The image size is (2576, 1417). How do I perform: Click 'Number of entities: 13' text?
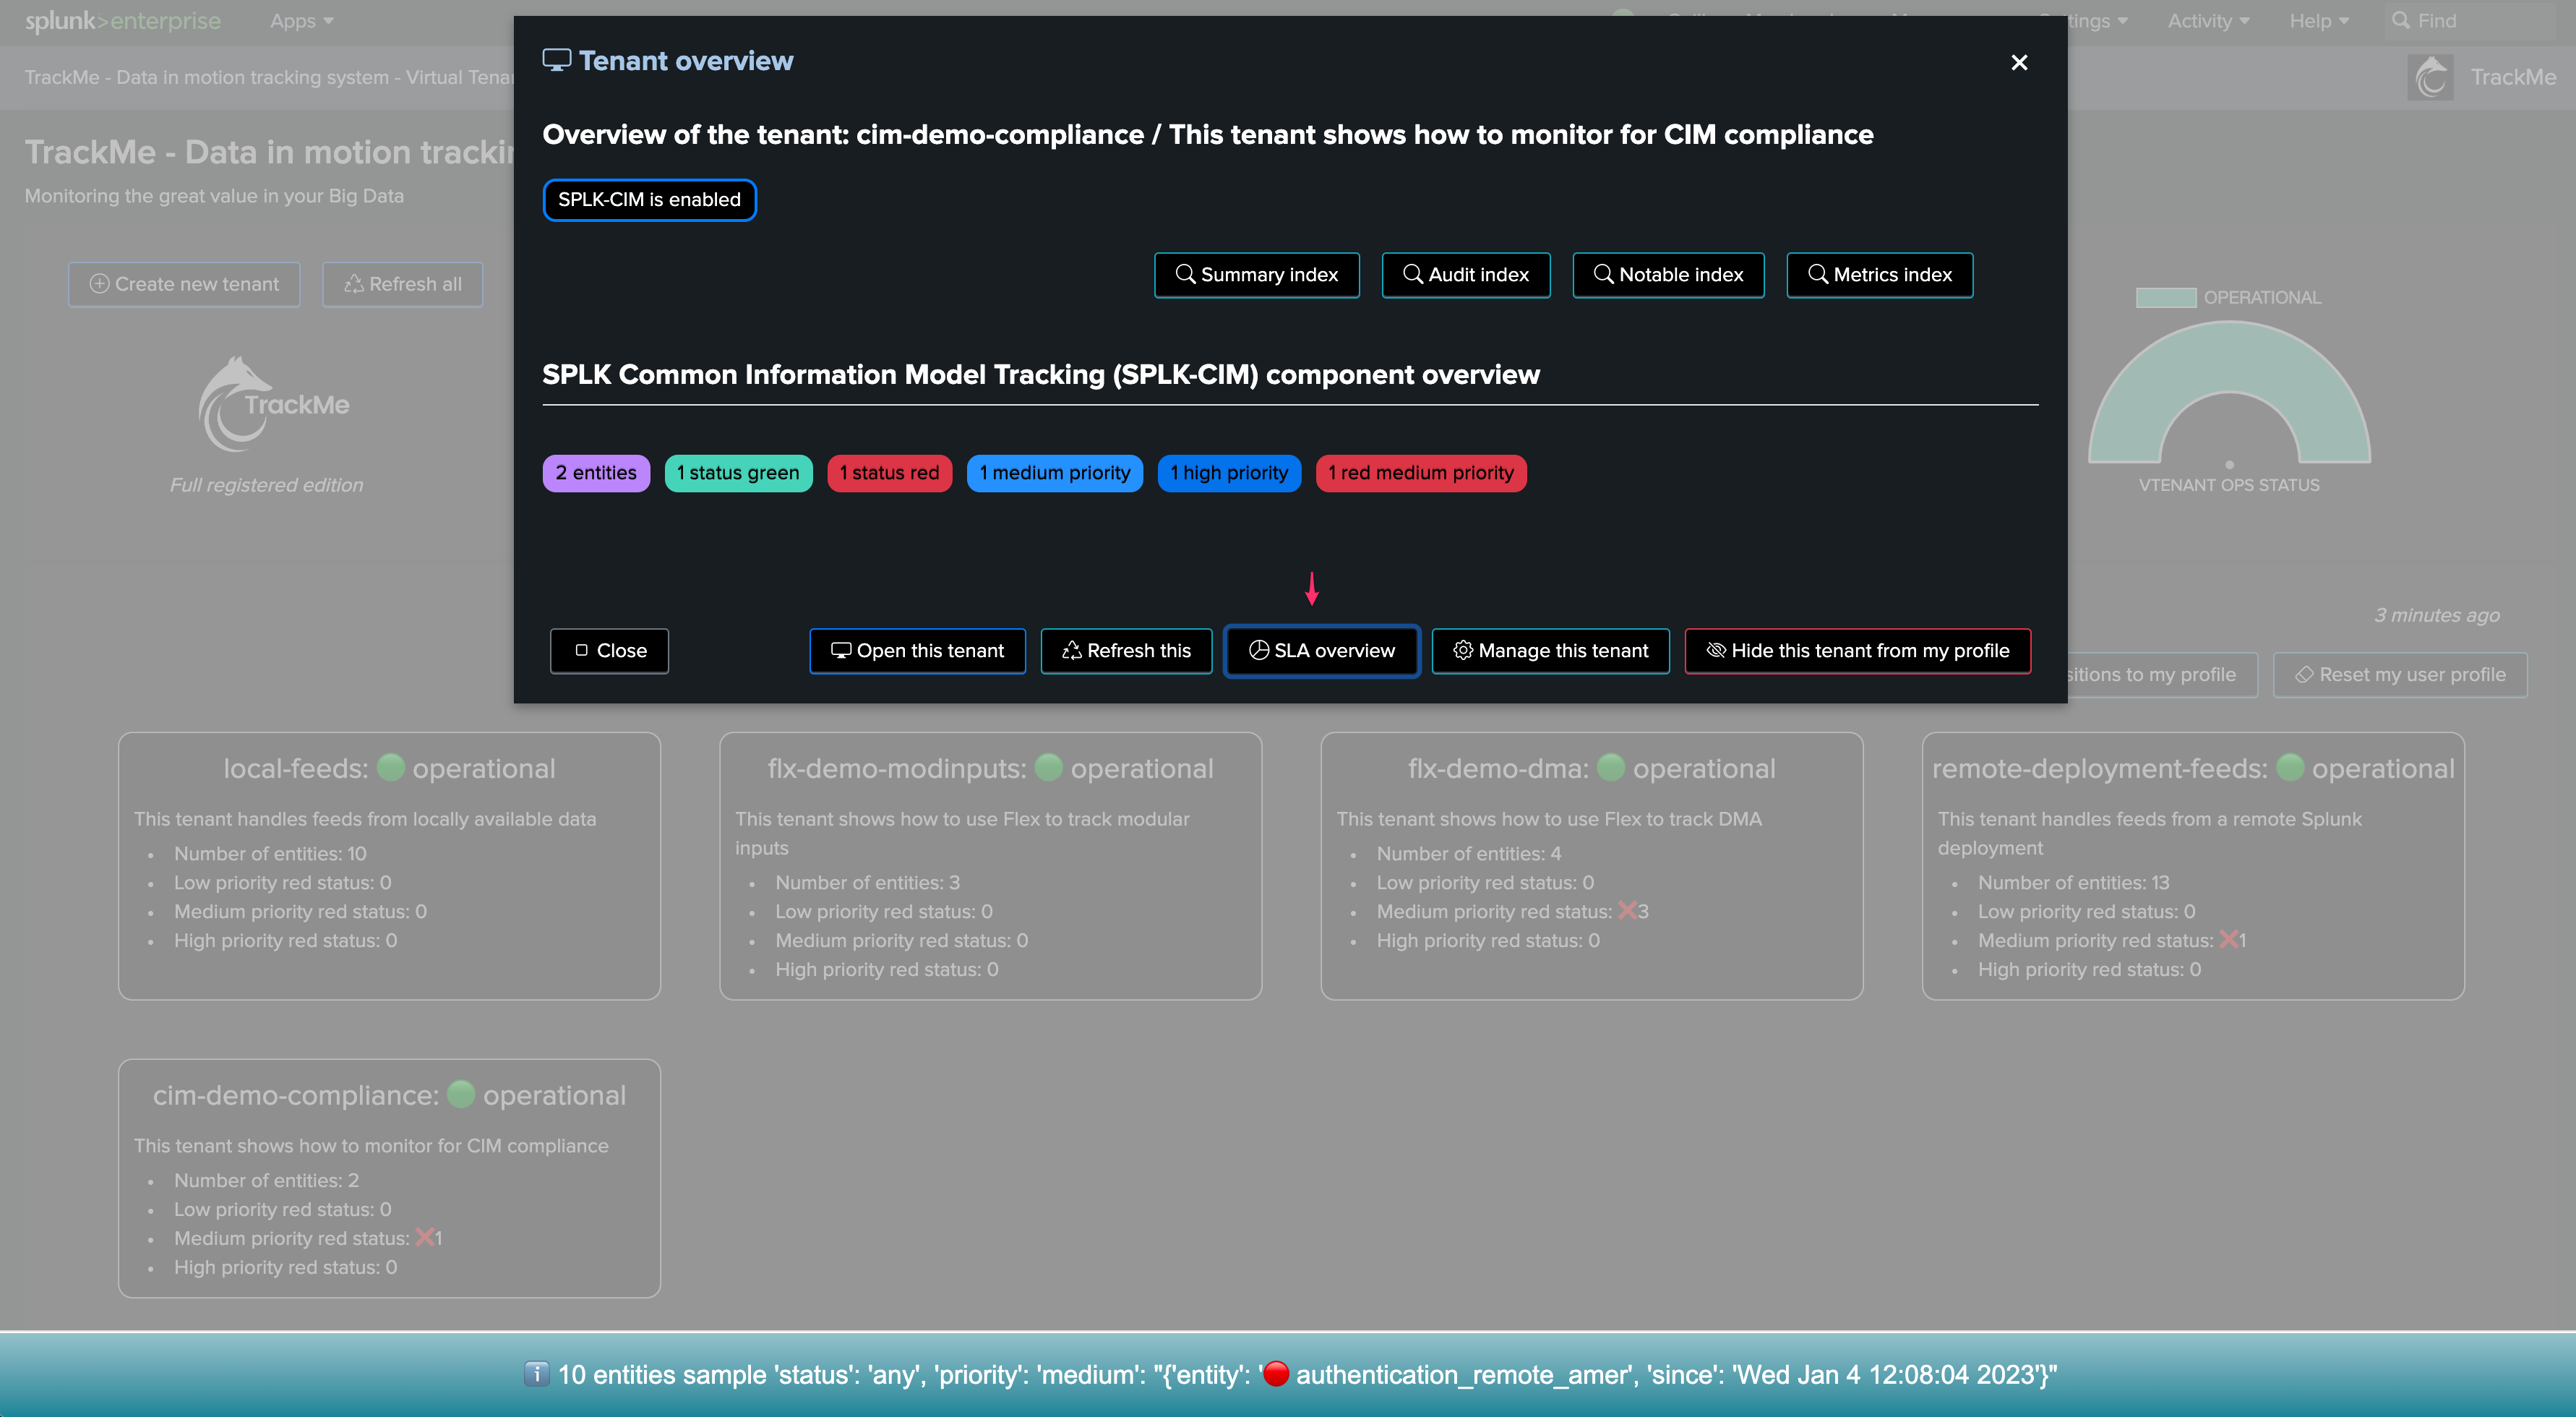2073,883
